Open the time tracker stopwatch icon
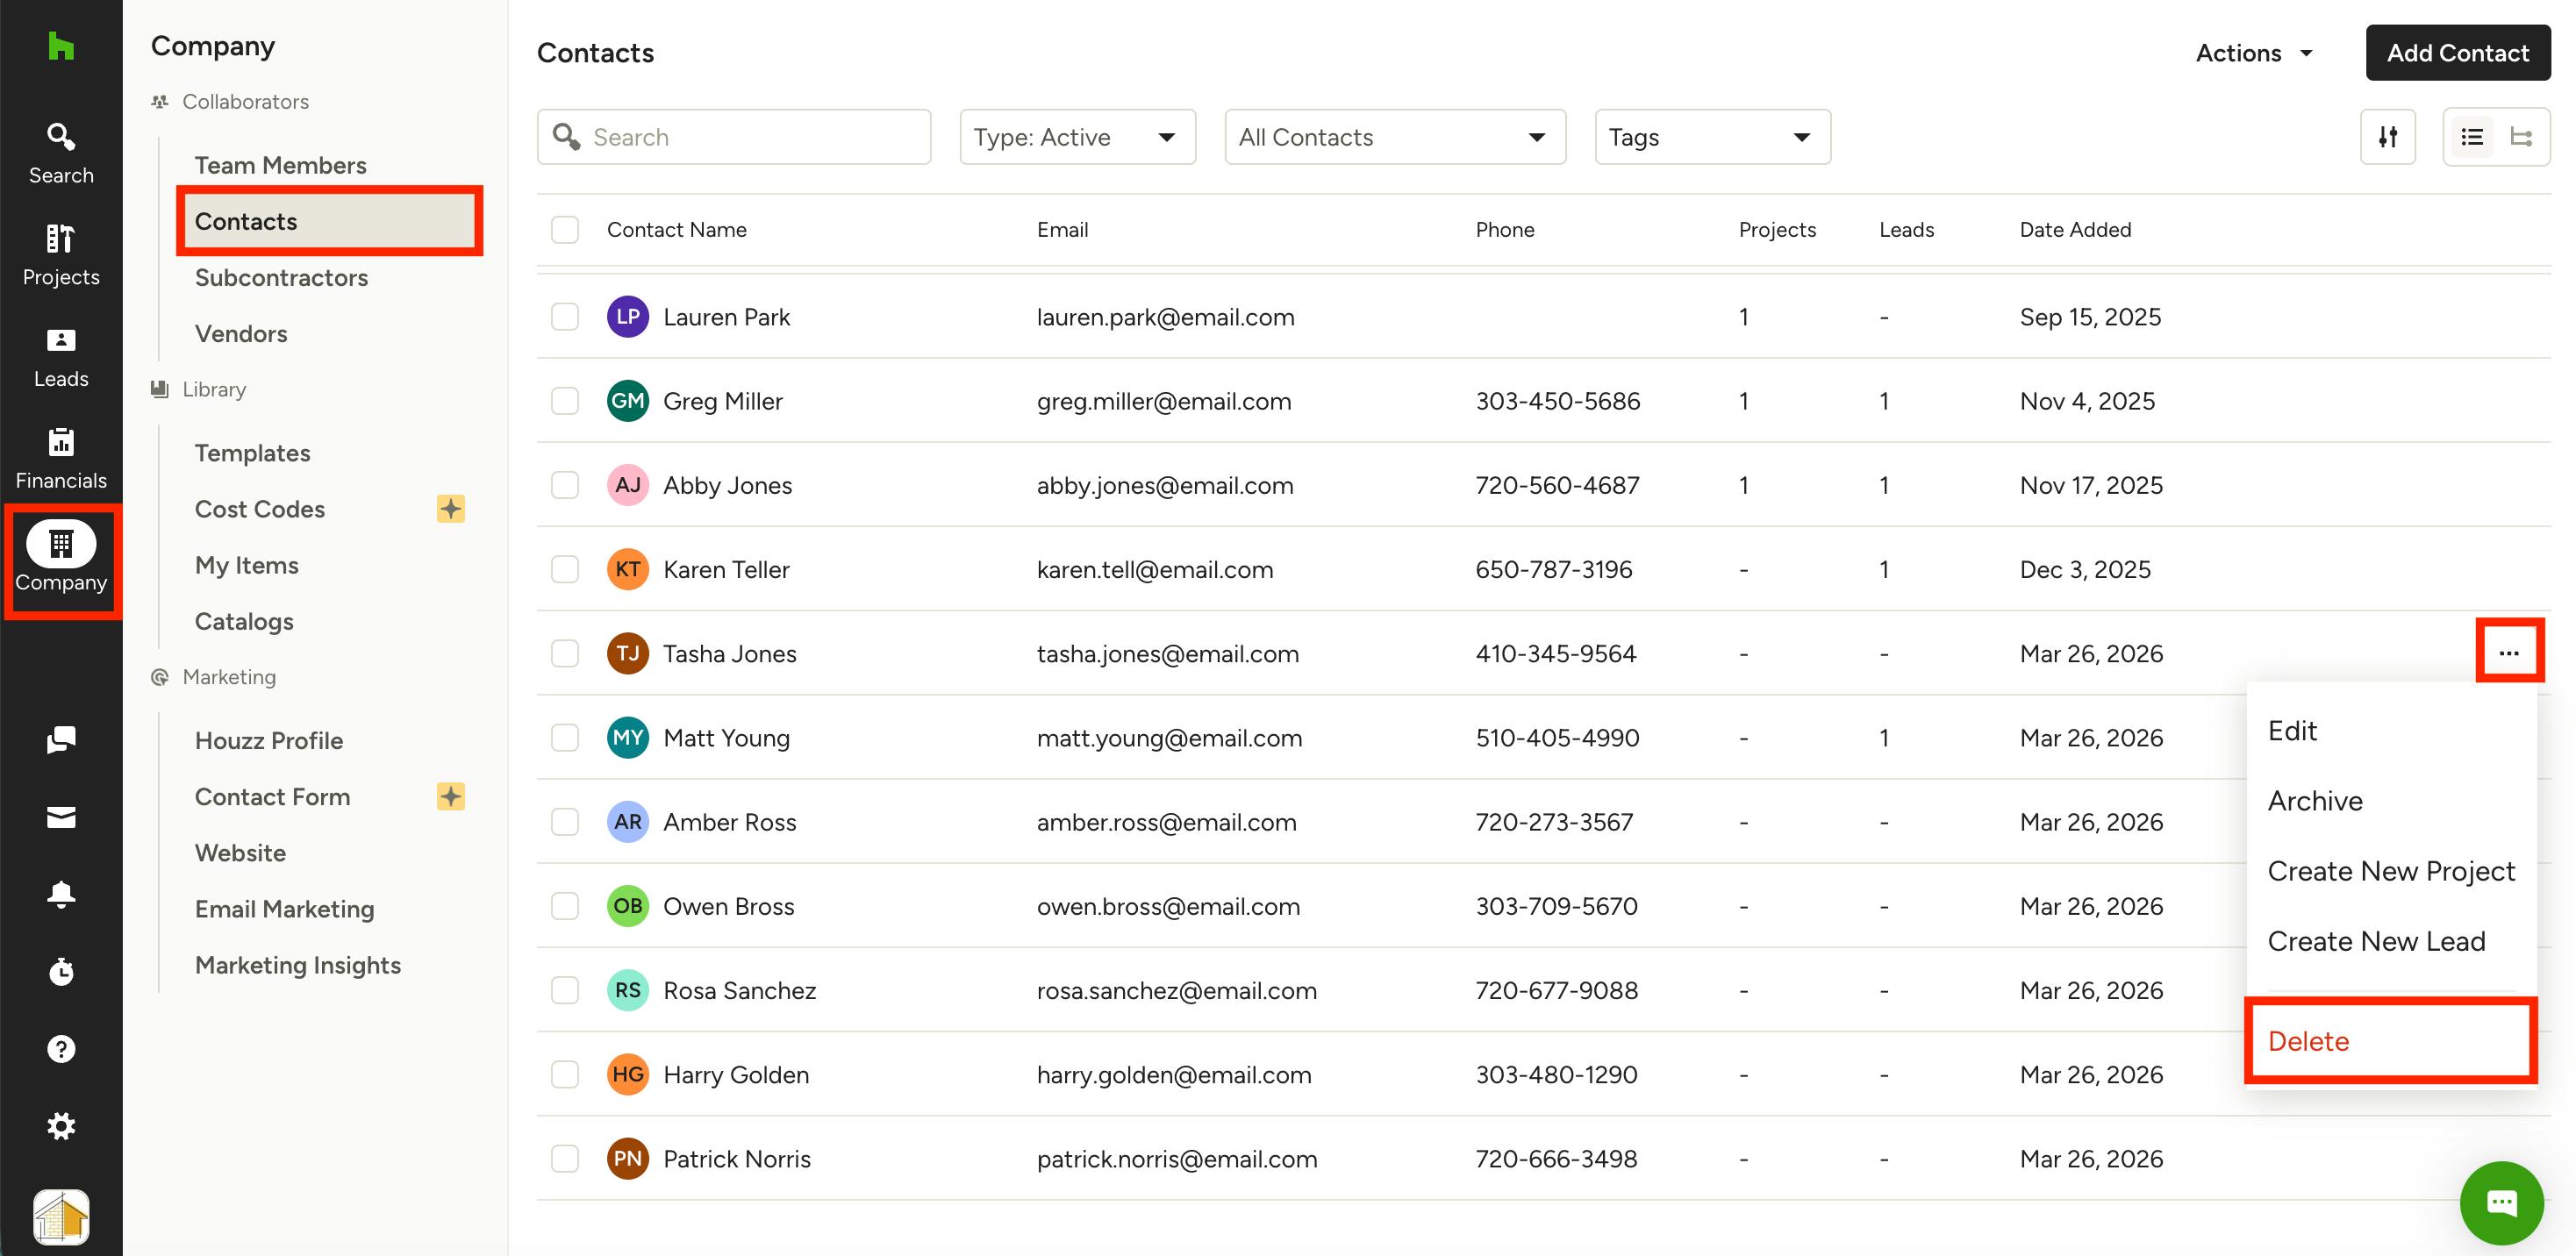The width and height of the screenshot is (2576, 1256). point(61,971)
